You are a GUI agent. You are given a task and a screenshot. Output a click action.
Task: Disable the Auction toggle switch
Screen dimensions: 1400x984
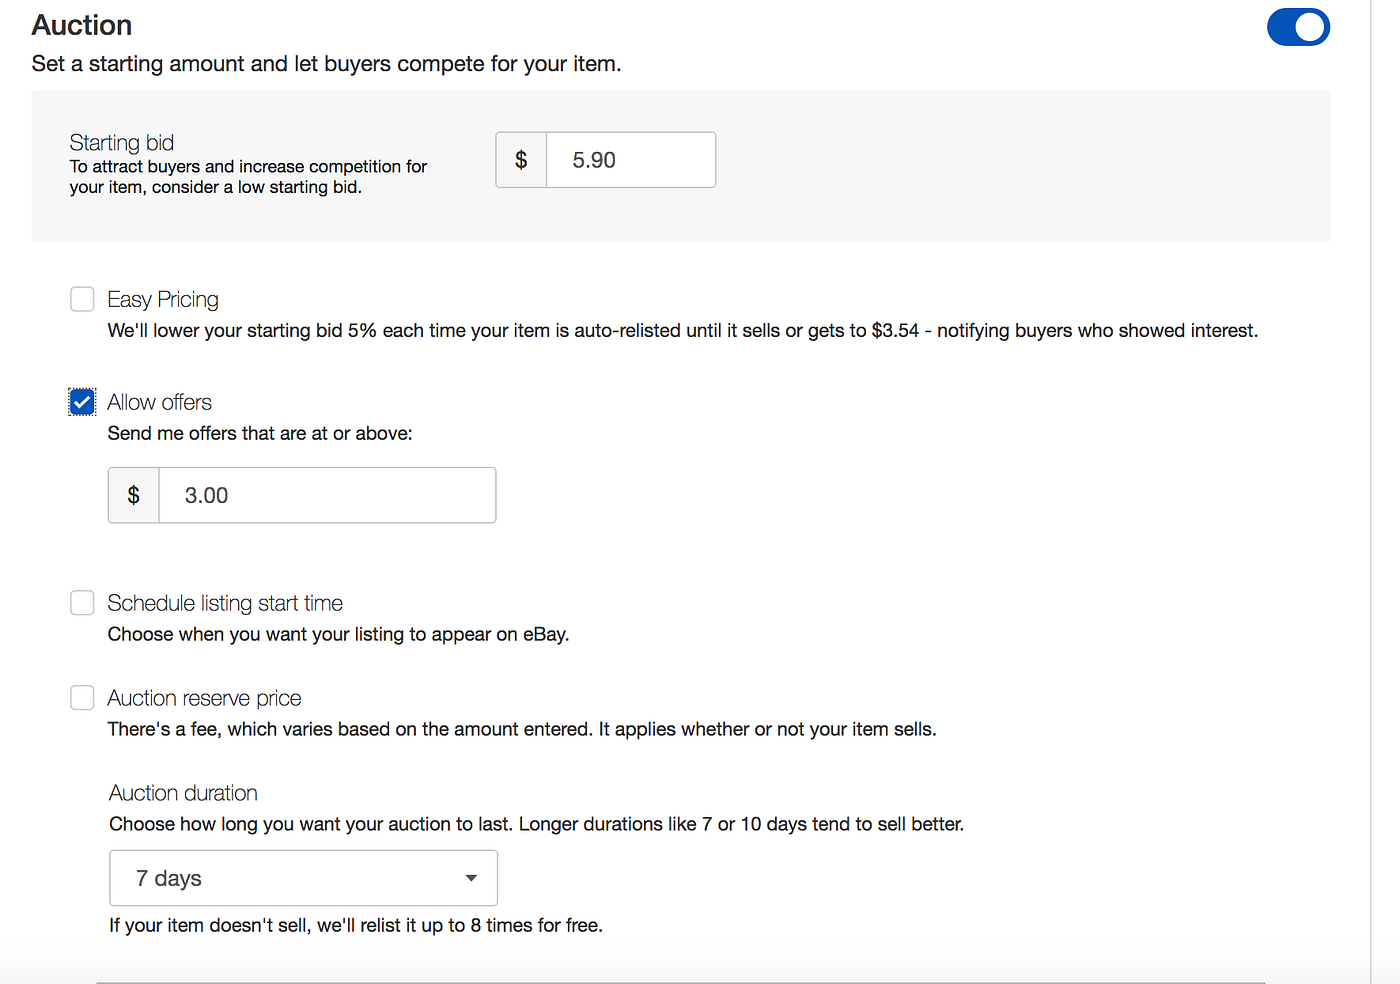[x=1298, y=27]
